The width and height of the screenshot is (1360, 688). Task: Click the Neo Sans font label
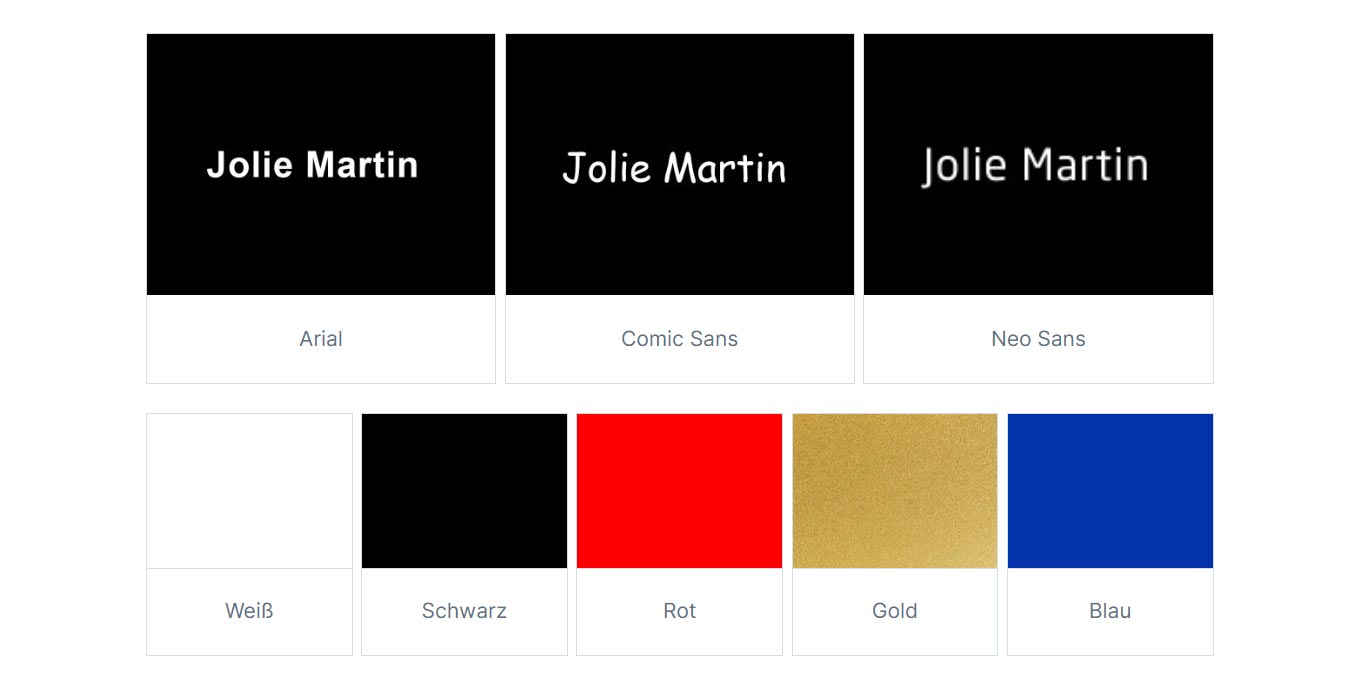1038,339
